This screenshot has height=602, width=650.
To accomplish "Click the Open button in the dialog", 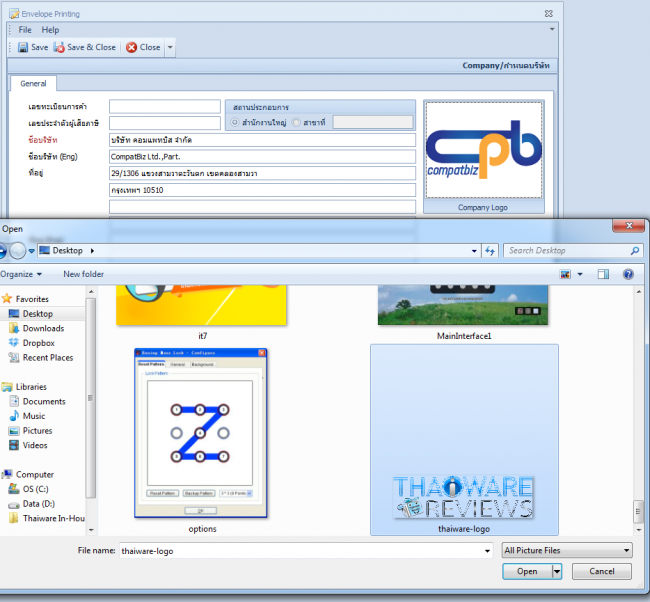I will coord(527,571).
